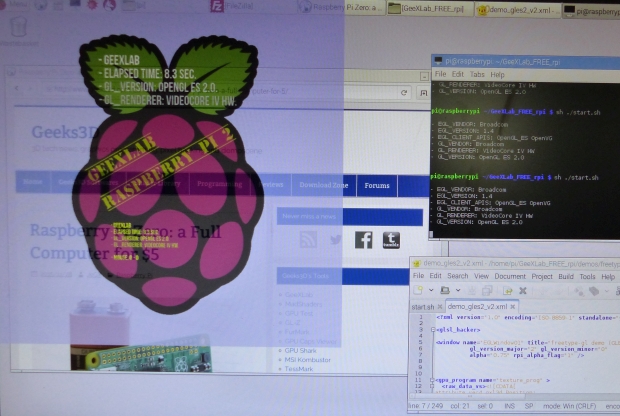Open the MSI Kombustor tool link

click(307, 360)
